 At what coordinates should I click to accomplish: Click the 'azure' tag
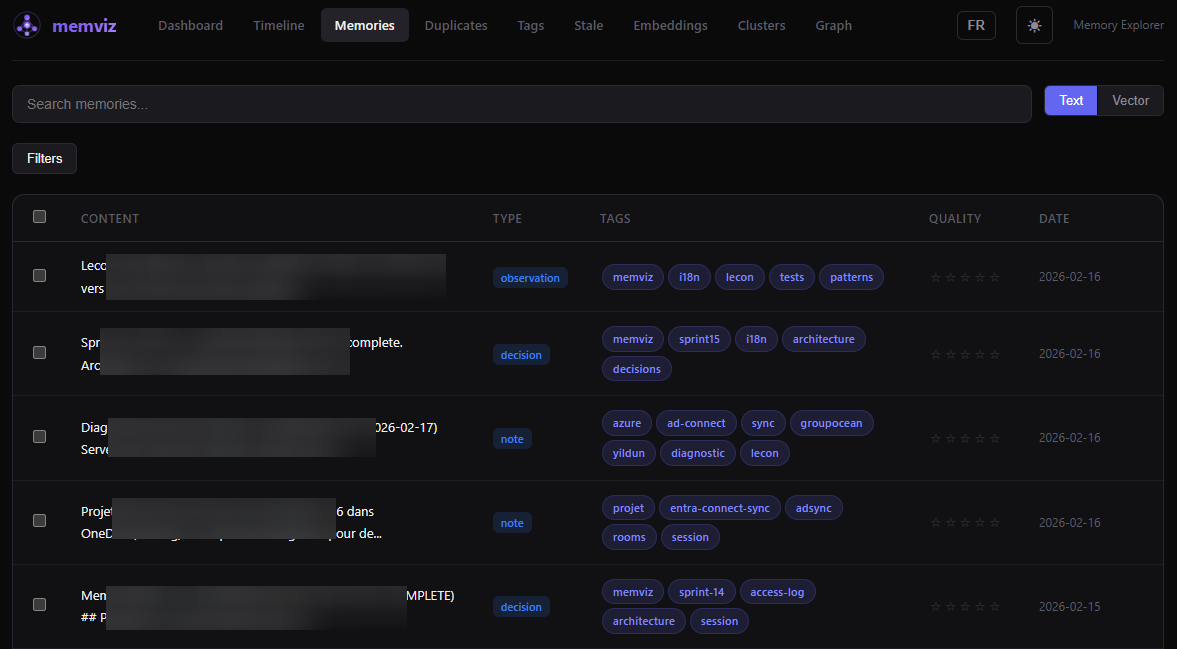627,423
